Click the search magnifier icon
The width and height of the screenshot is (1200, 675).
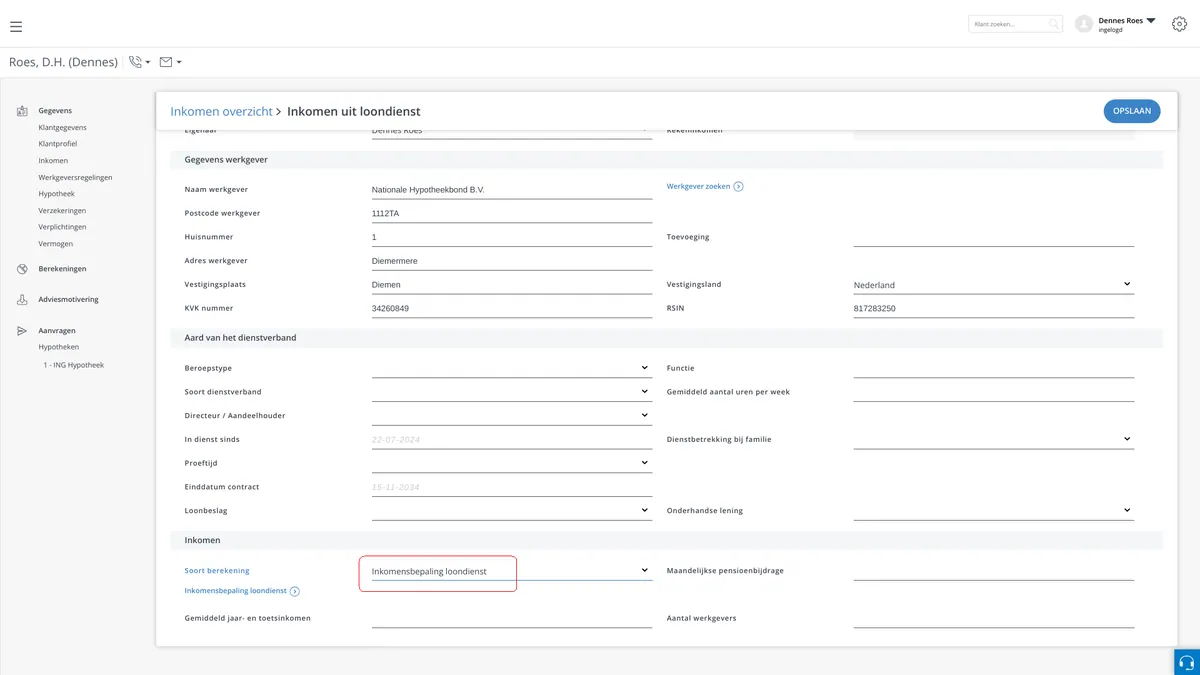point(1053,24)
